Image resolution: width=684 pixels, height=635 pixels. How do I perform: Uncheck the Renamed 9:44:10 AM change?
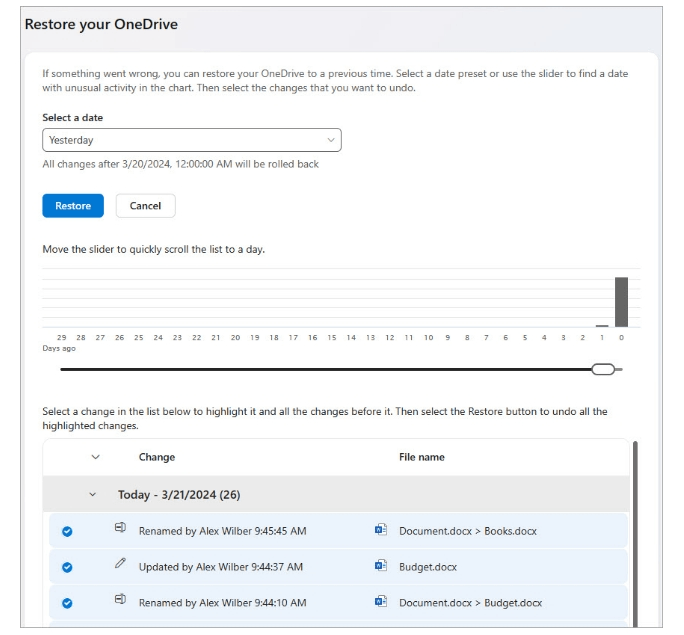(x=67, y=603)
